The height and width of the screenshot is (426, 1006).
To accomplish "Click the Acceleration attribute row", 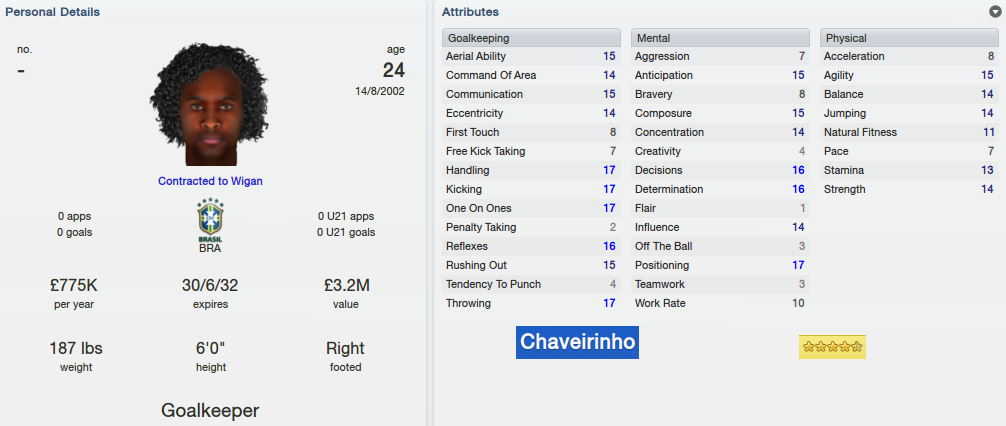I will click(x=909, y=56).
